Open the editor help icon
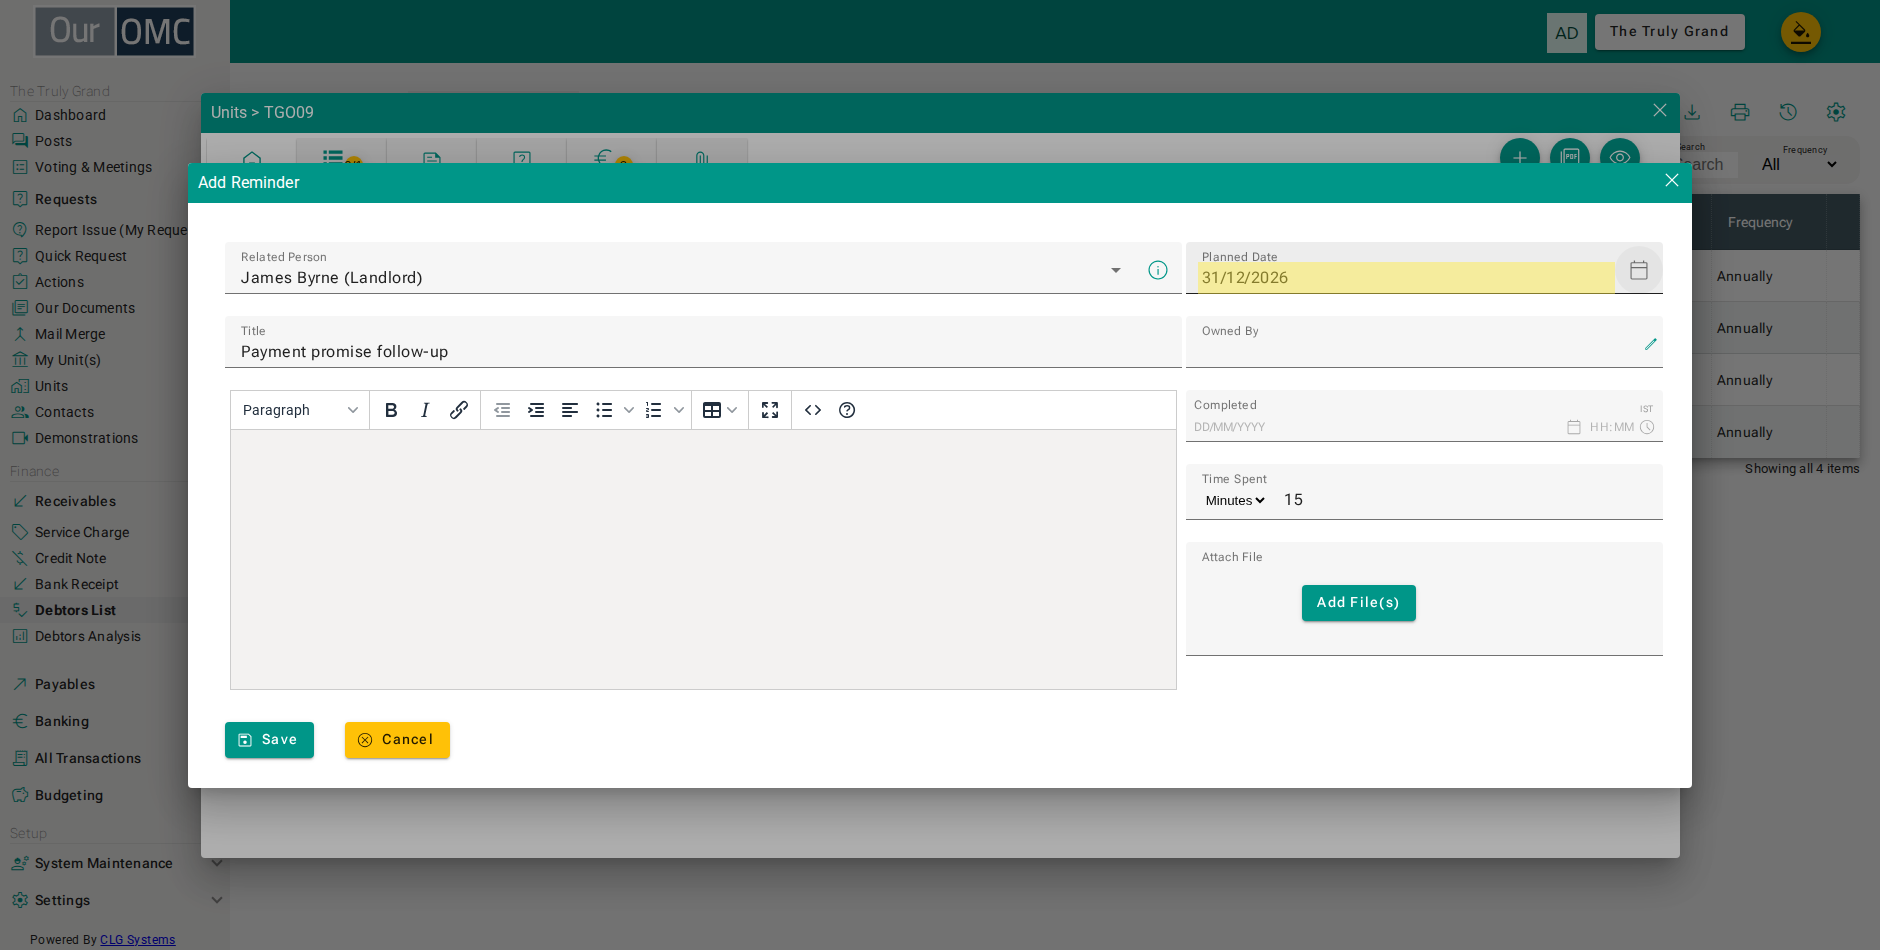Viewport: 1880px width, 950px height. [847, 410]
